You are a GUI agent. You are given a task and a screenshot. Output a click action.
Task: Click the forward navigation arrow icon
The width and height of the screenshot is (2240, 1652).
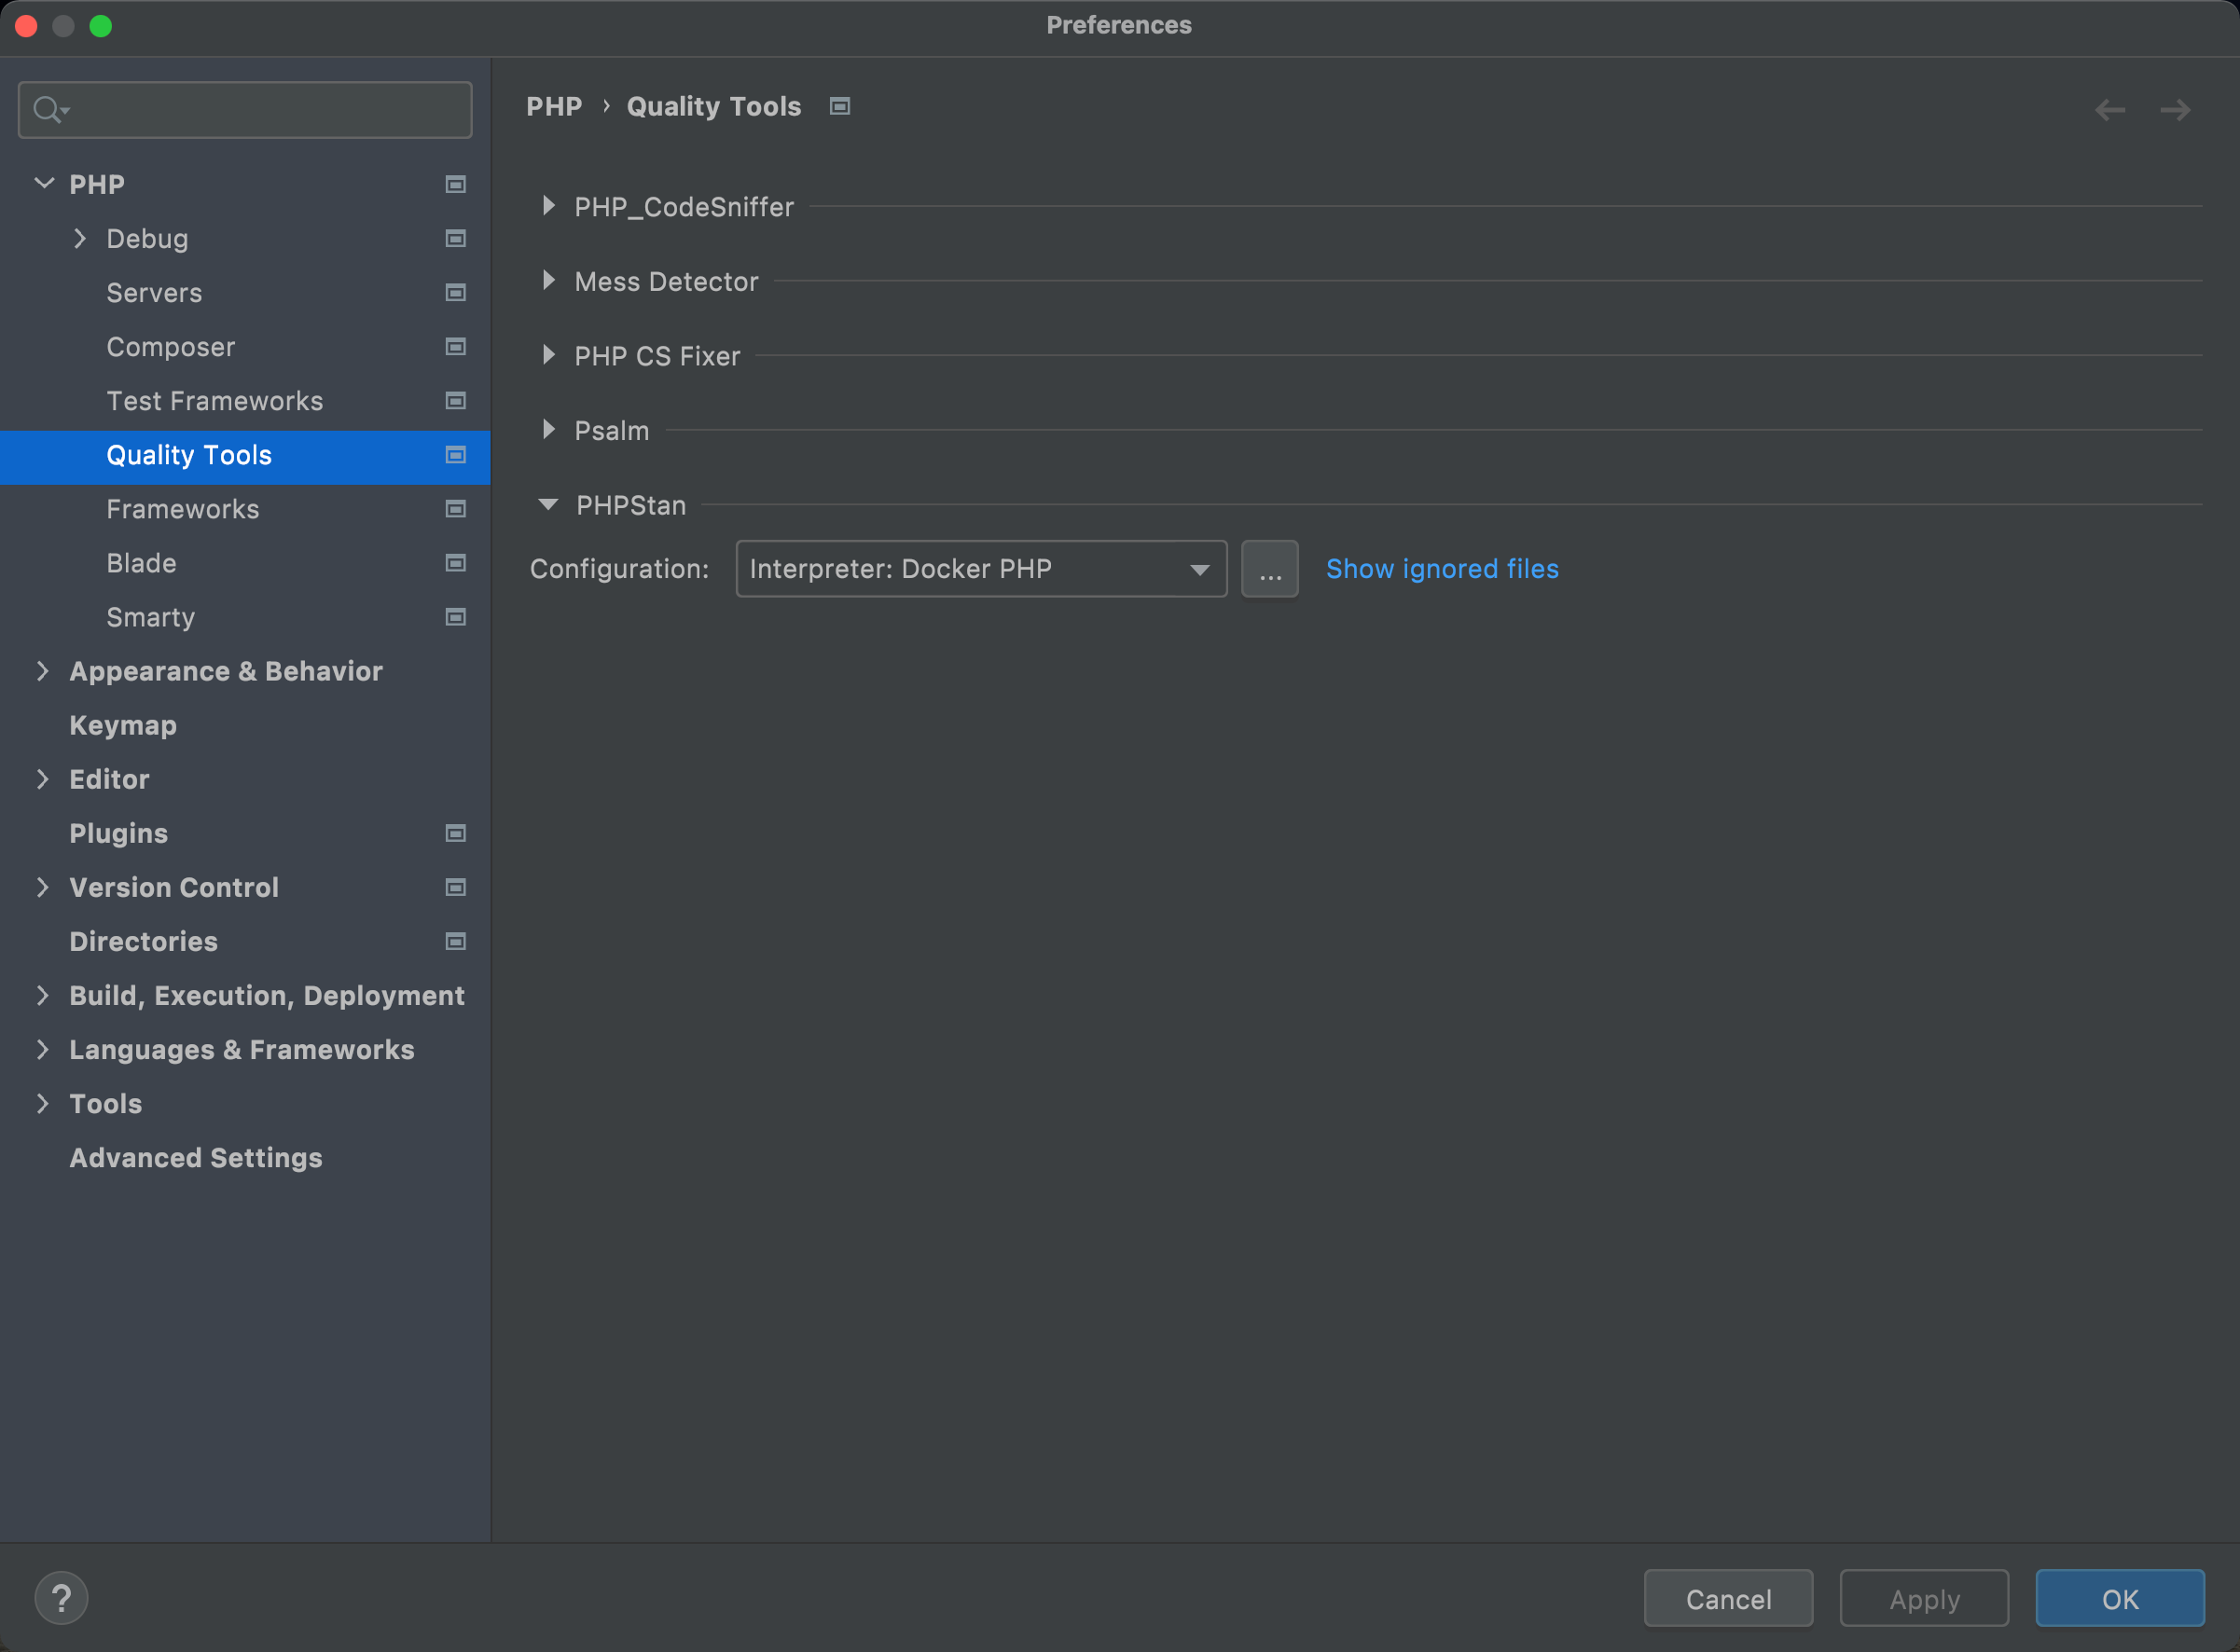[x=2175, y=109]
